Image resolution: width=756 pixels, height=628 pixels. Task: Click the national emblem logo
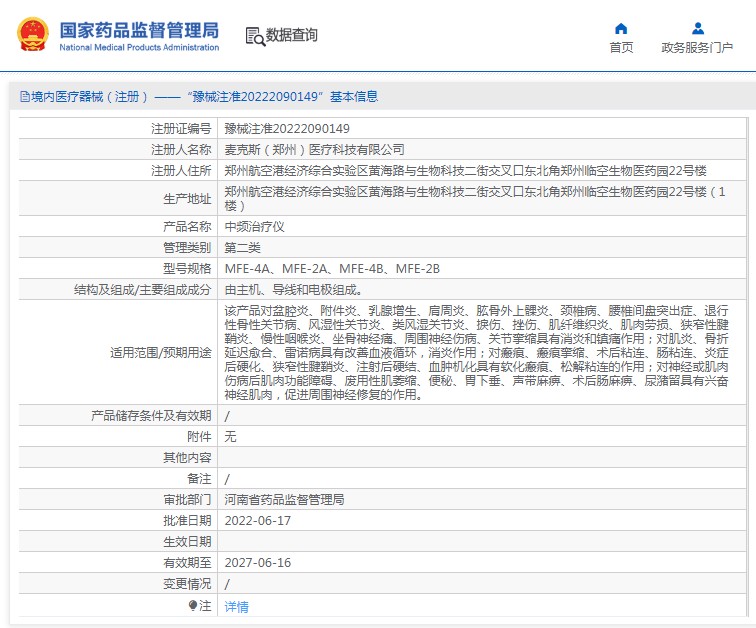pyautogui.click(x=33, y=34)
